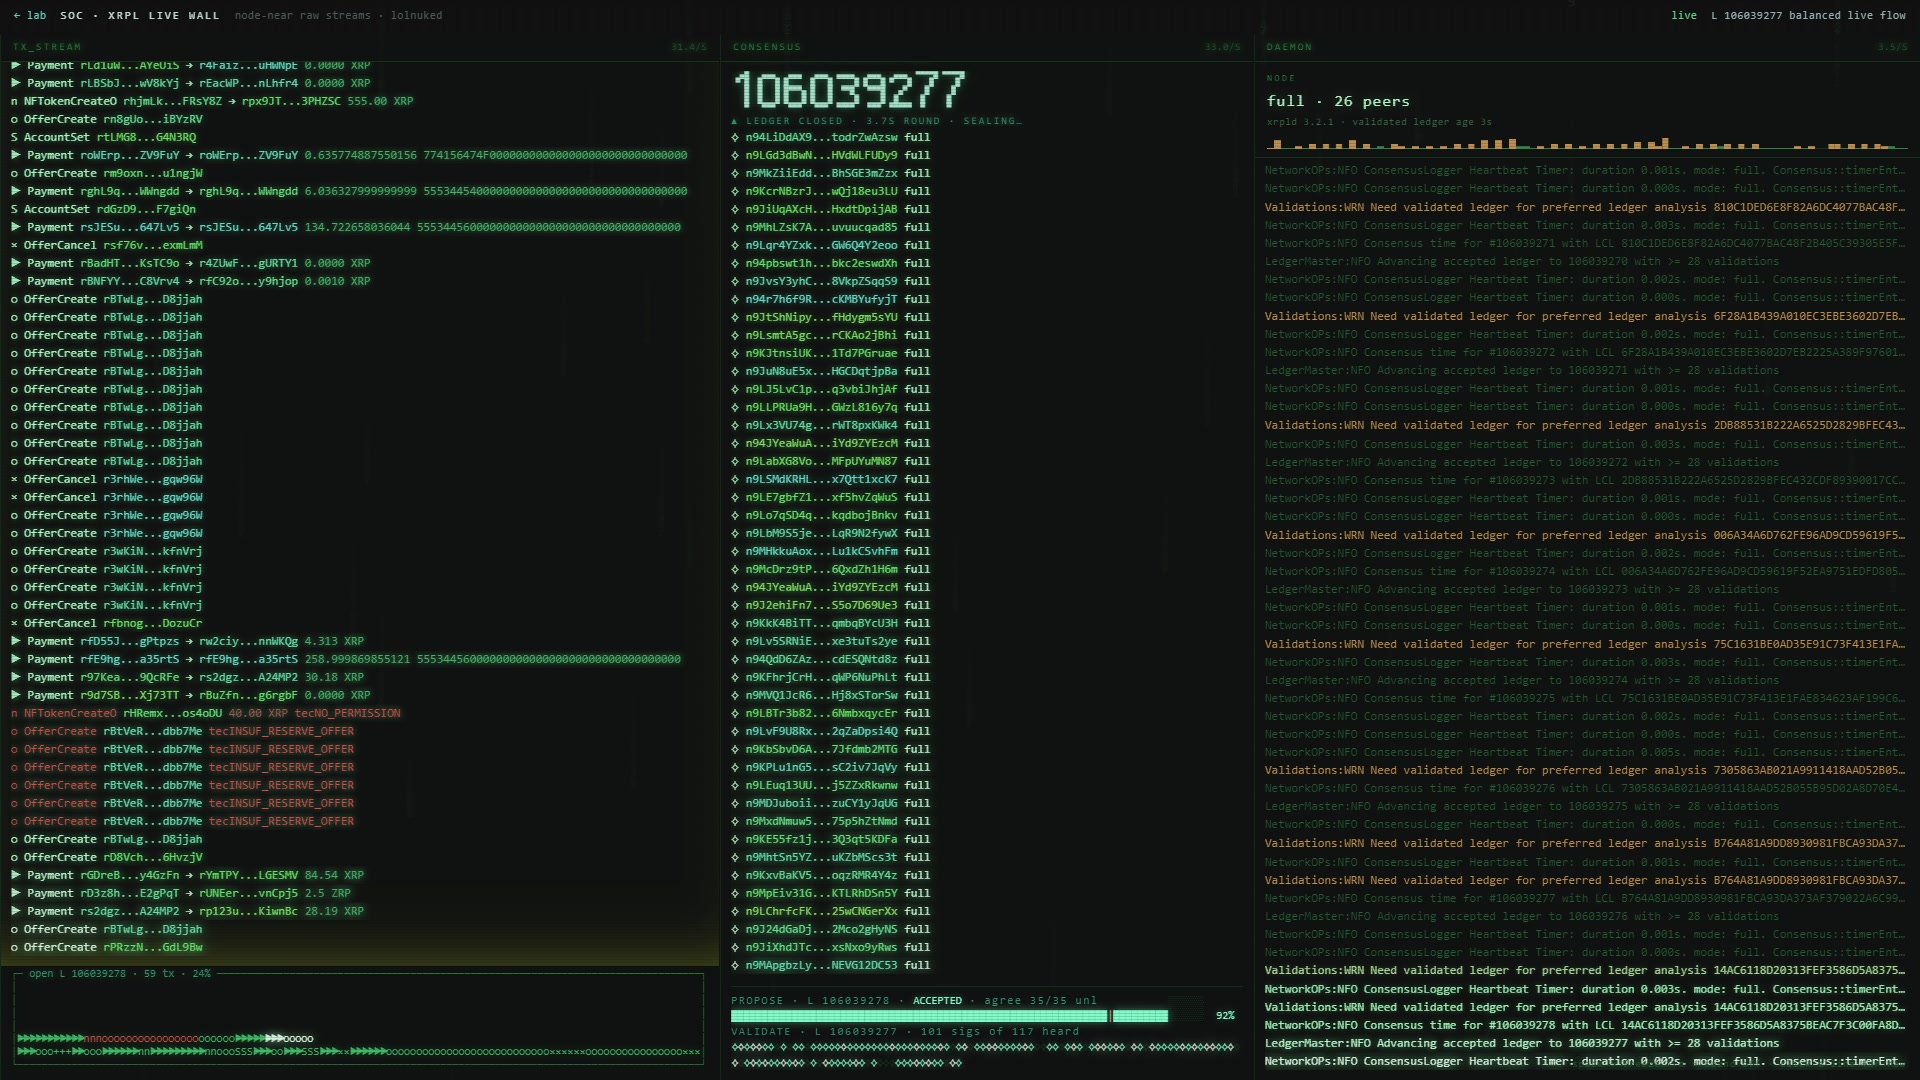This screenshot has width=1920, height=1080.
Task: Click the payment arrow icon on rfD55J...gPtpzs row
Action: [15, 641]
